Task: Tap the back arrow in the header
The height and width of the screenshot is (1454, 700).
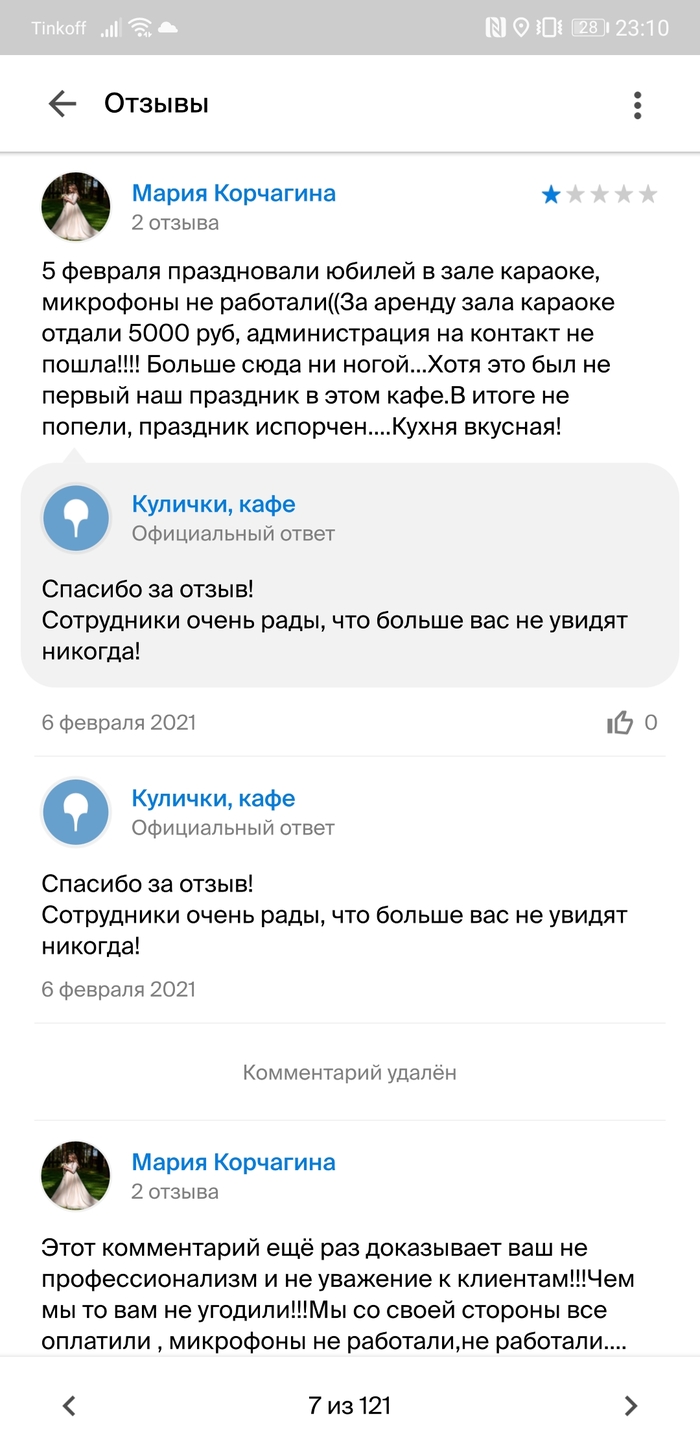Action: click(62, 104)
